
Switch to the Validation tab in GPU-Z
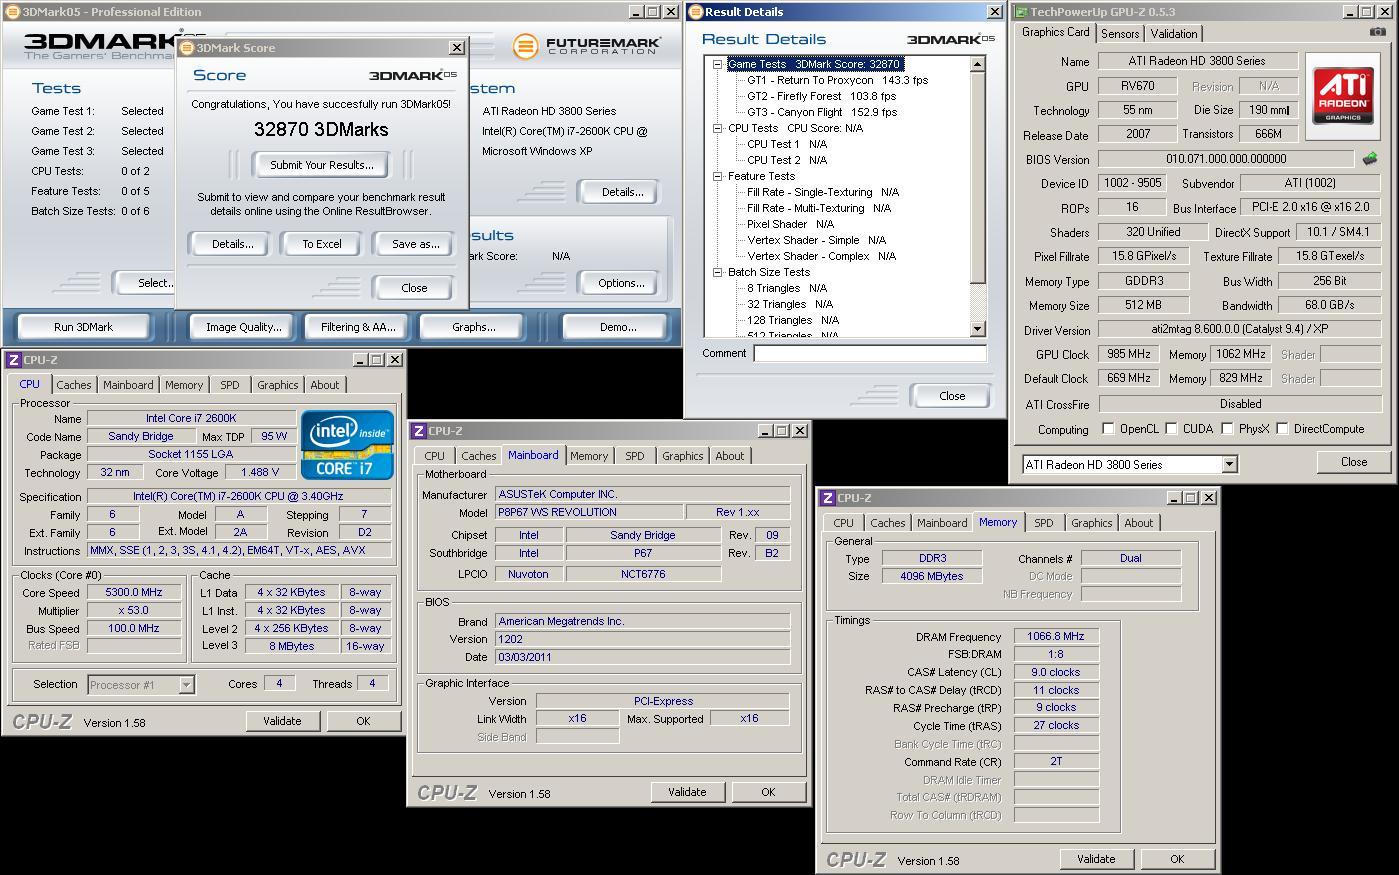[x=1174, y=33]
